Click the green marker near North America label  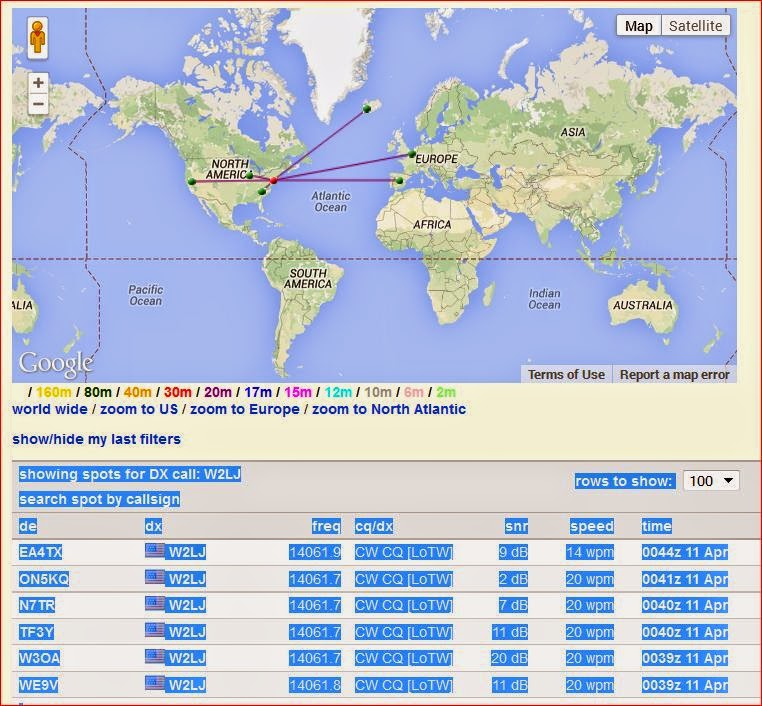pyautogui.click(x=250, y=175)
